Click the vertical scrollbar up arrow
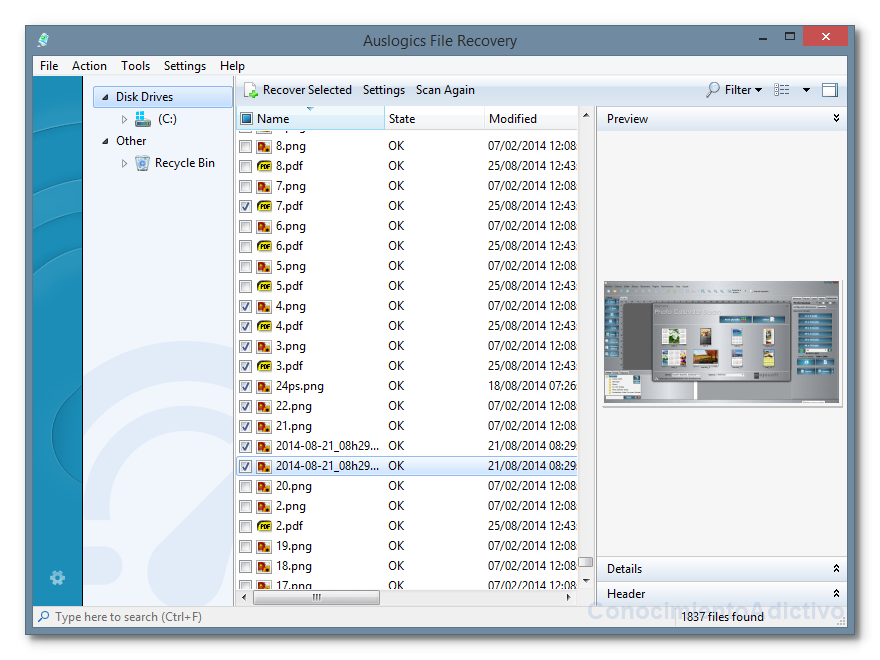Viewport: 880px width, 660px height. click(586, 116)
